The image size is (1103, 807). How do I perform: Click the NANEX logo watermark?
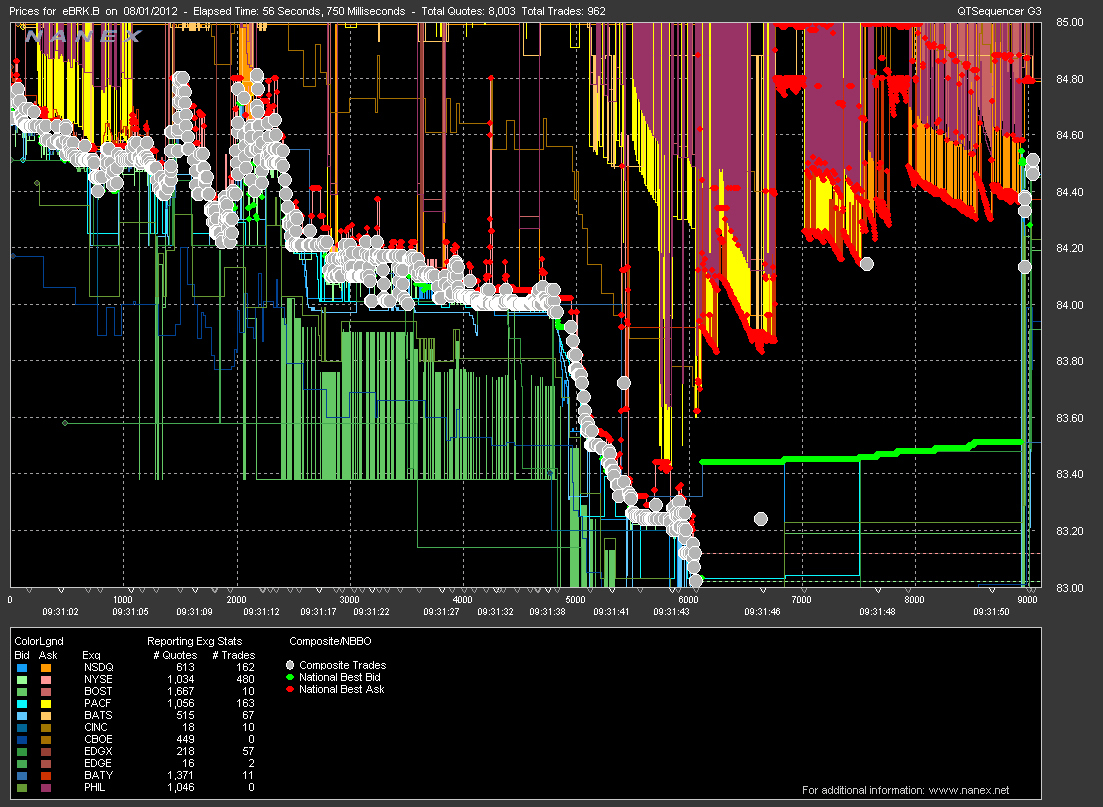[x=84, y=36]
